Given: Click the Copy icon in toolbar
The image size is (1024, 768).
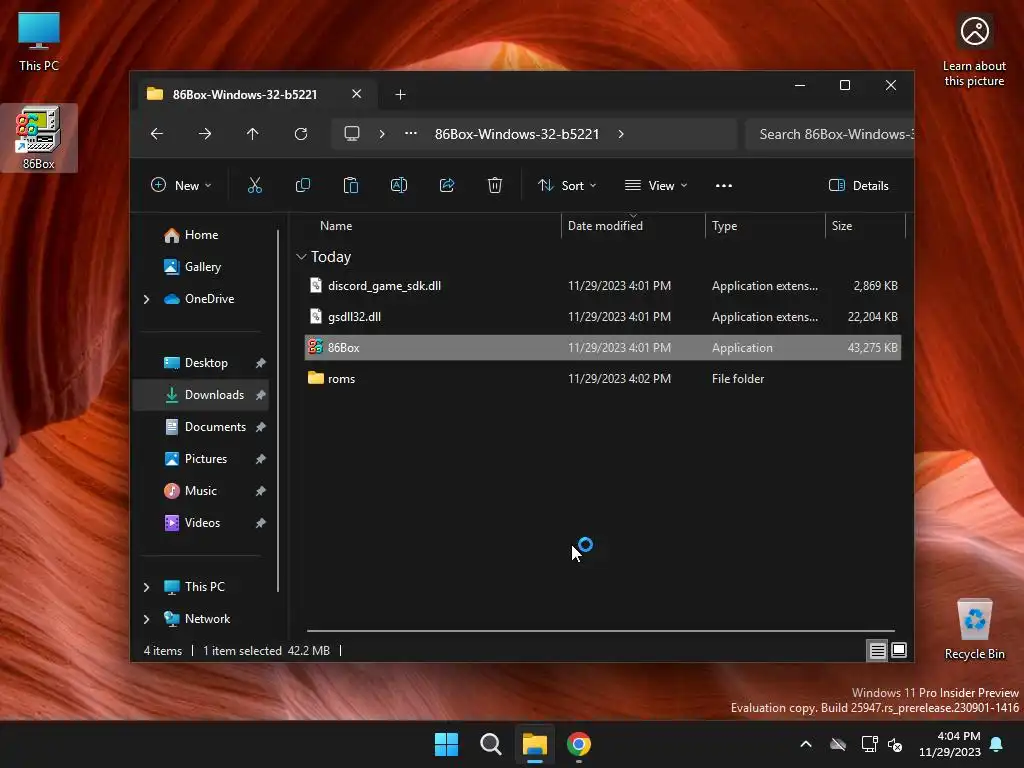Looking at the screenshot, I should click(302, 185).
